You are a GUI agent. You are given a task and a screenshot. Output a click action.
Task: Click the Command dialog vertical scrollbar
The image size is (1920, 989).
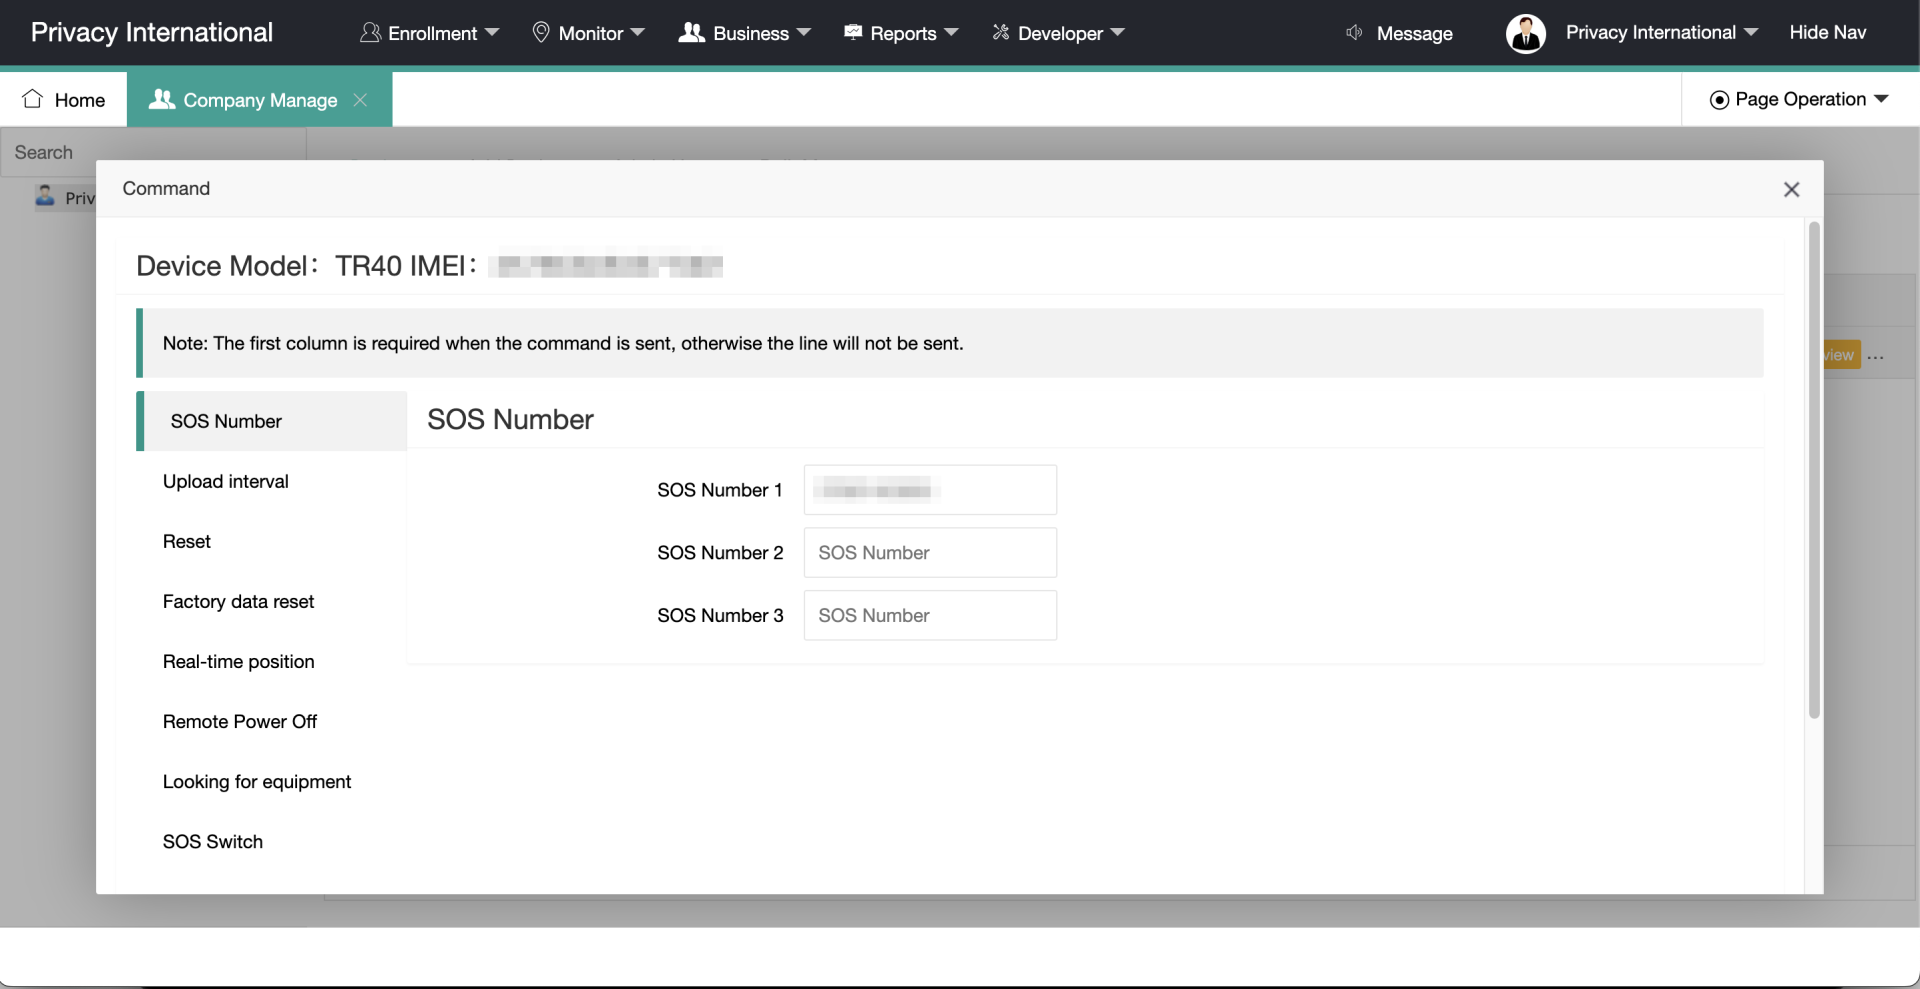coord(1814,470)
